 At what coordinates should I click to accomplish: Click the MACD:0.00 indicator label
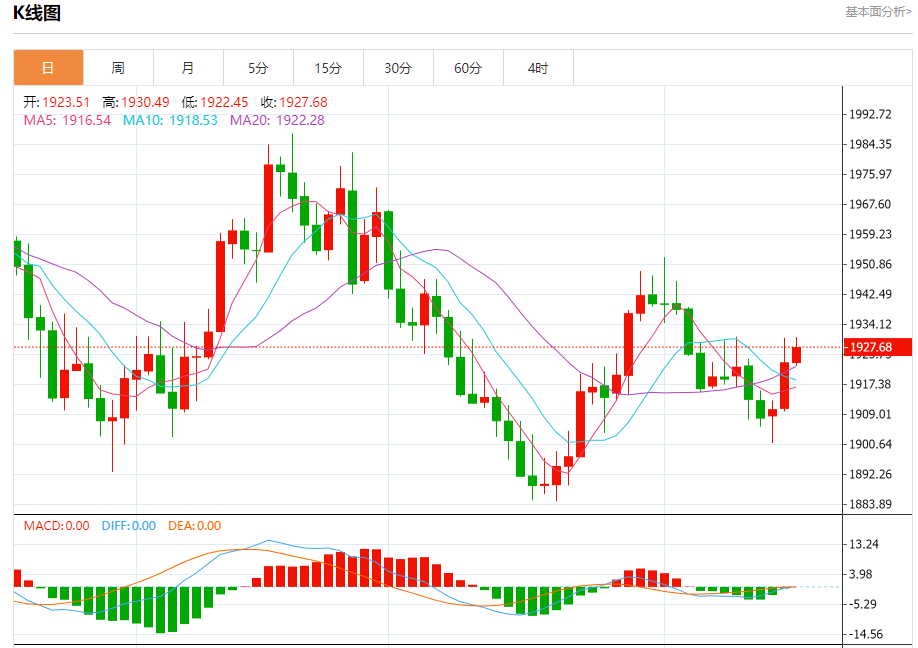click(x=57, y=526)
